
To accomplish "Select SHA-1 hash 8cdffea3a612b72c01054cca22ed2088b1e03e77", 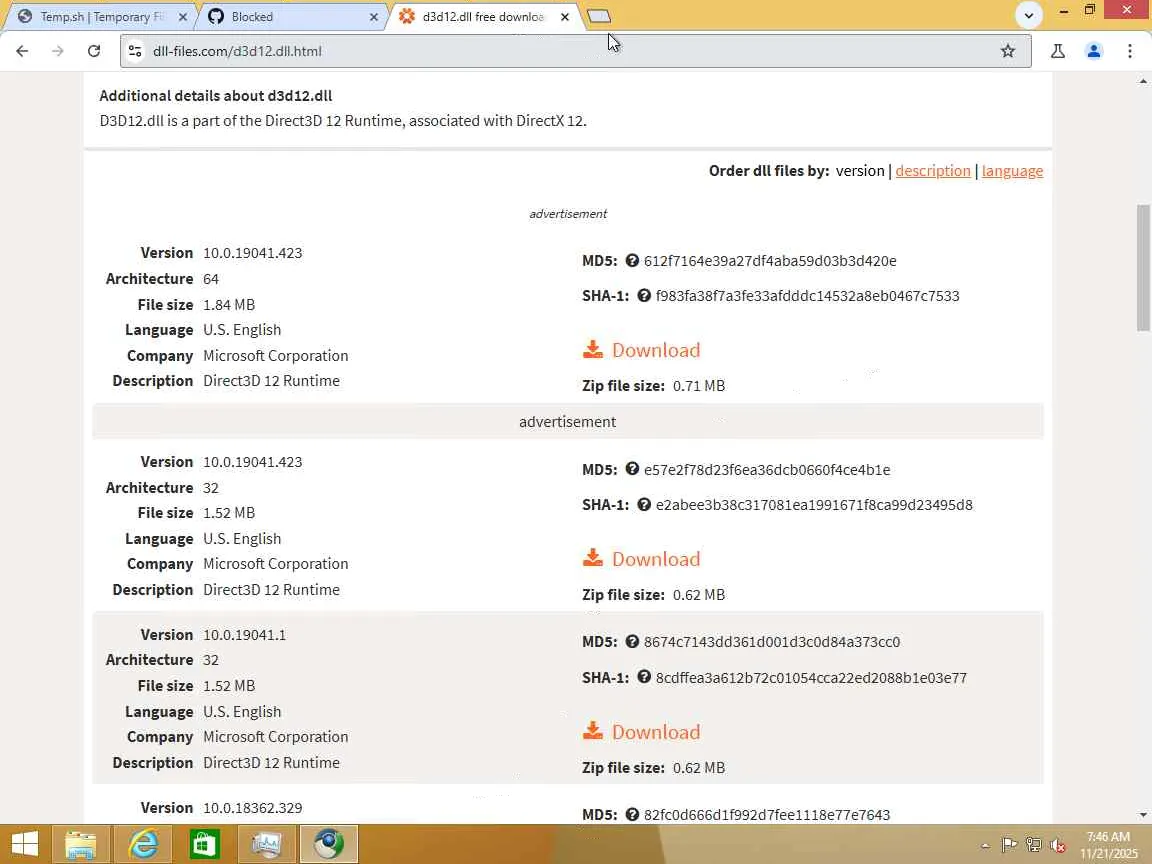I will click(811, 677).
